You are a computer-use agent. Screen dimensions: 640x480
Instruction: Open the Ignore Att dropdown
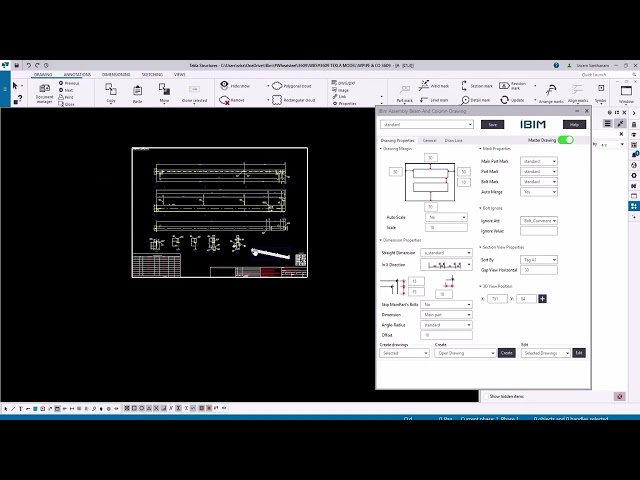tap(539, 221)
